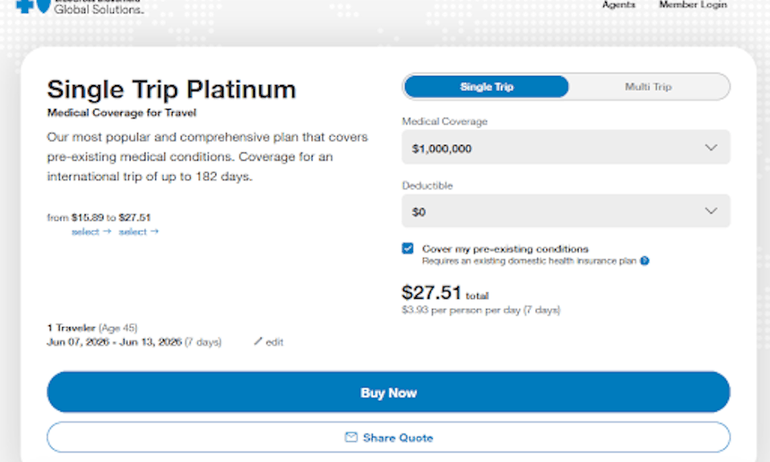Click the chevron arrow in the $1,000,000 field
This screenshot has height=462, width=770.
point(711,148)
